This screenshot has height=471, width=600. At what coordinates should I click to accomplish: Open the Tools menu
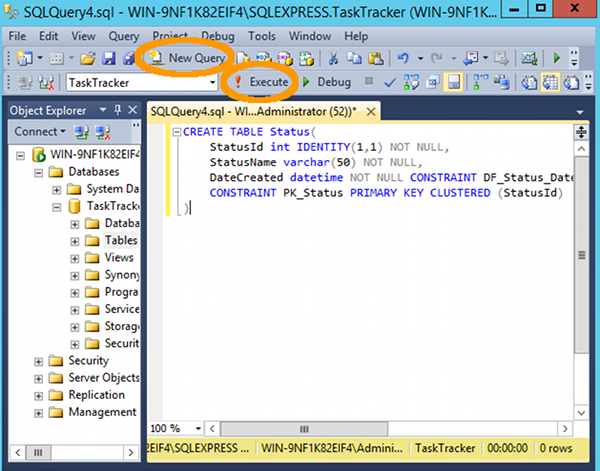click(262, 36)
